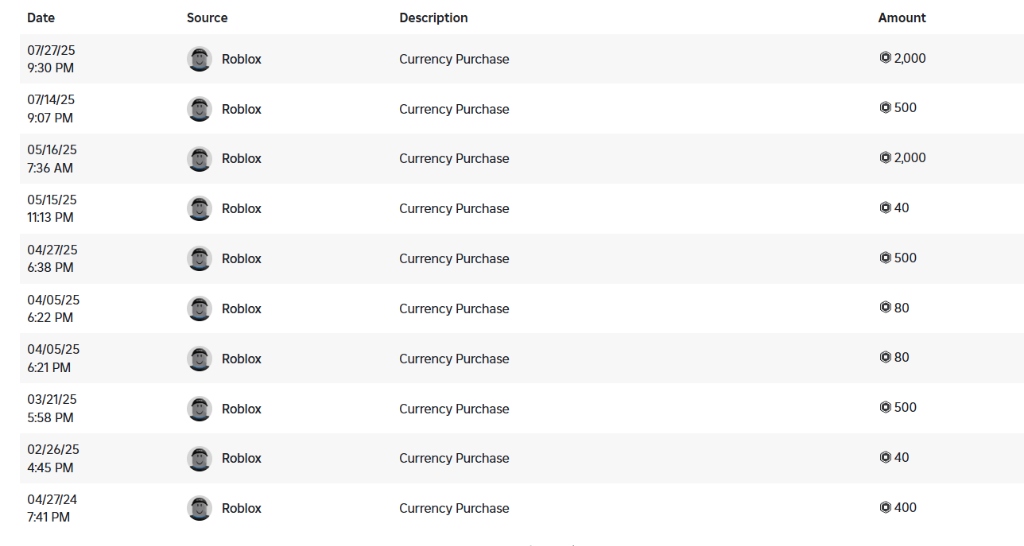
Task: Click the 2,000 amount in the 07/27/25 row
Action: (910, 59)
